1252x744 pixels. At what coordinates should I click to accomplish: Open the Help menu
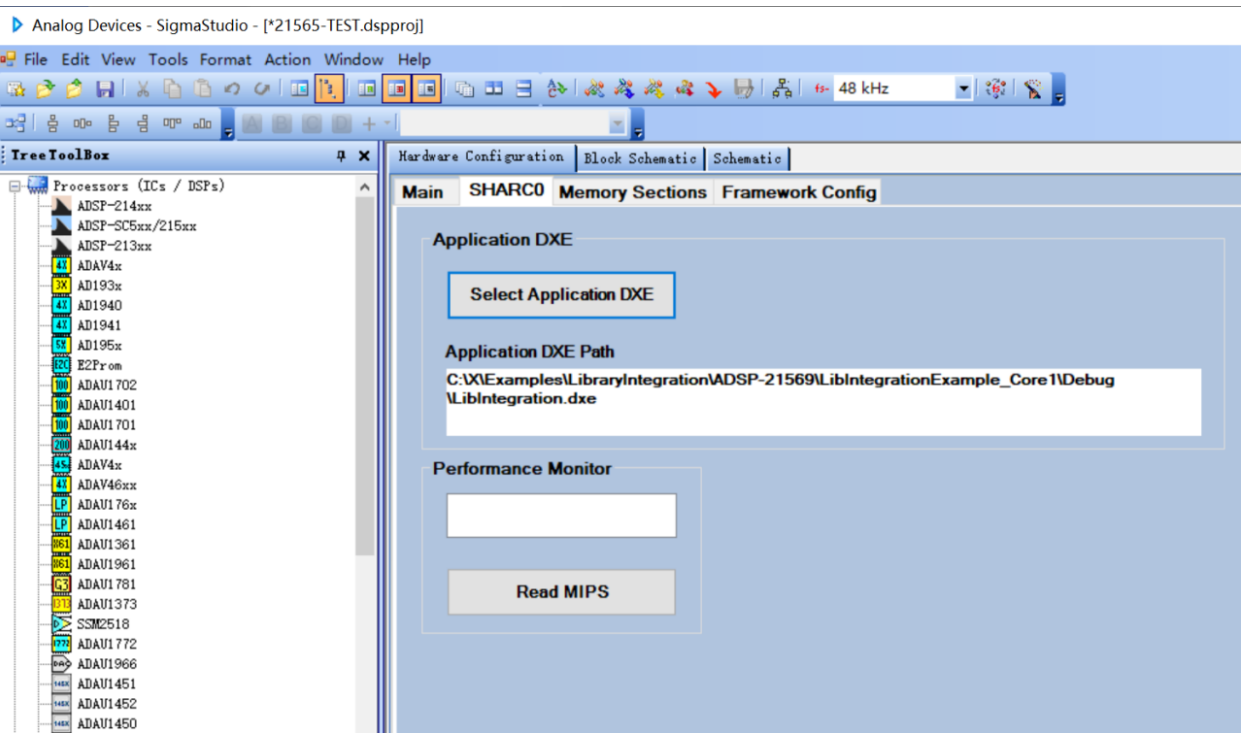coord(414,60)
